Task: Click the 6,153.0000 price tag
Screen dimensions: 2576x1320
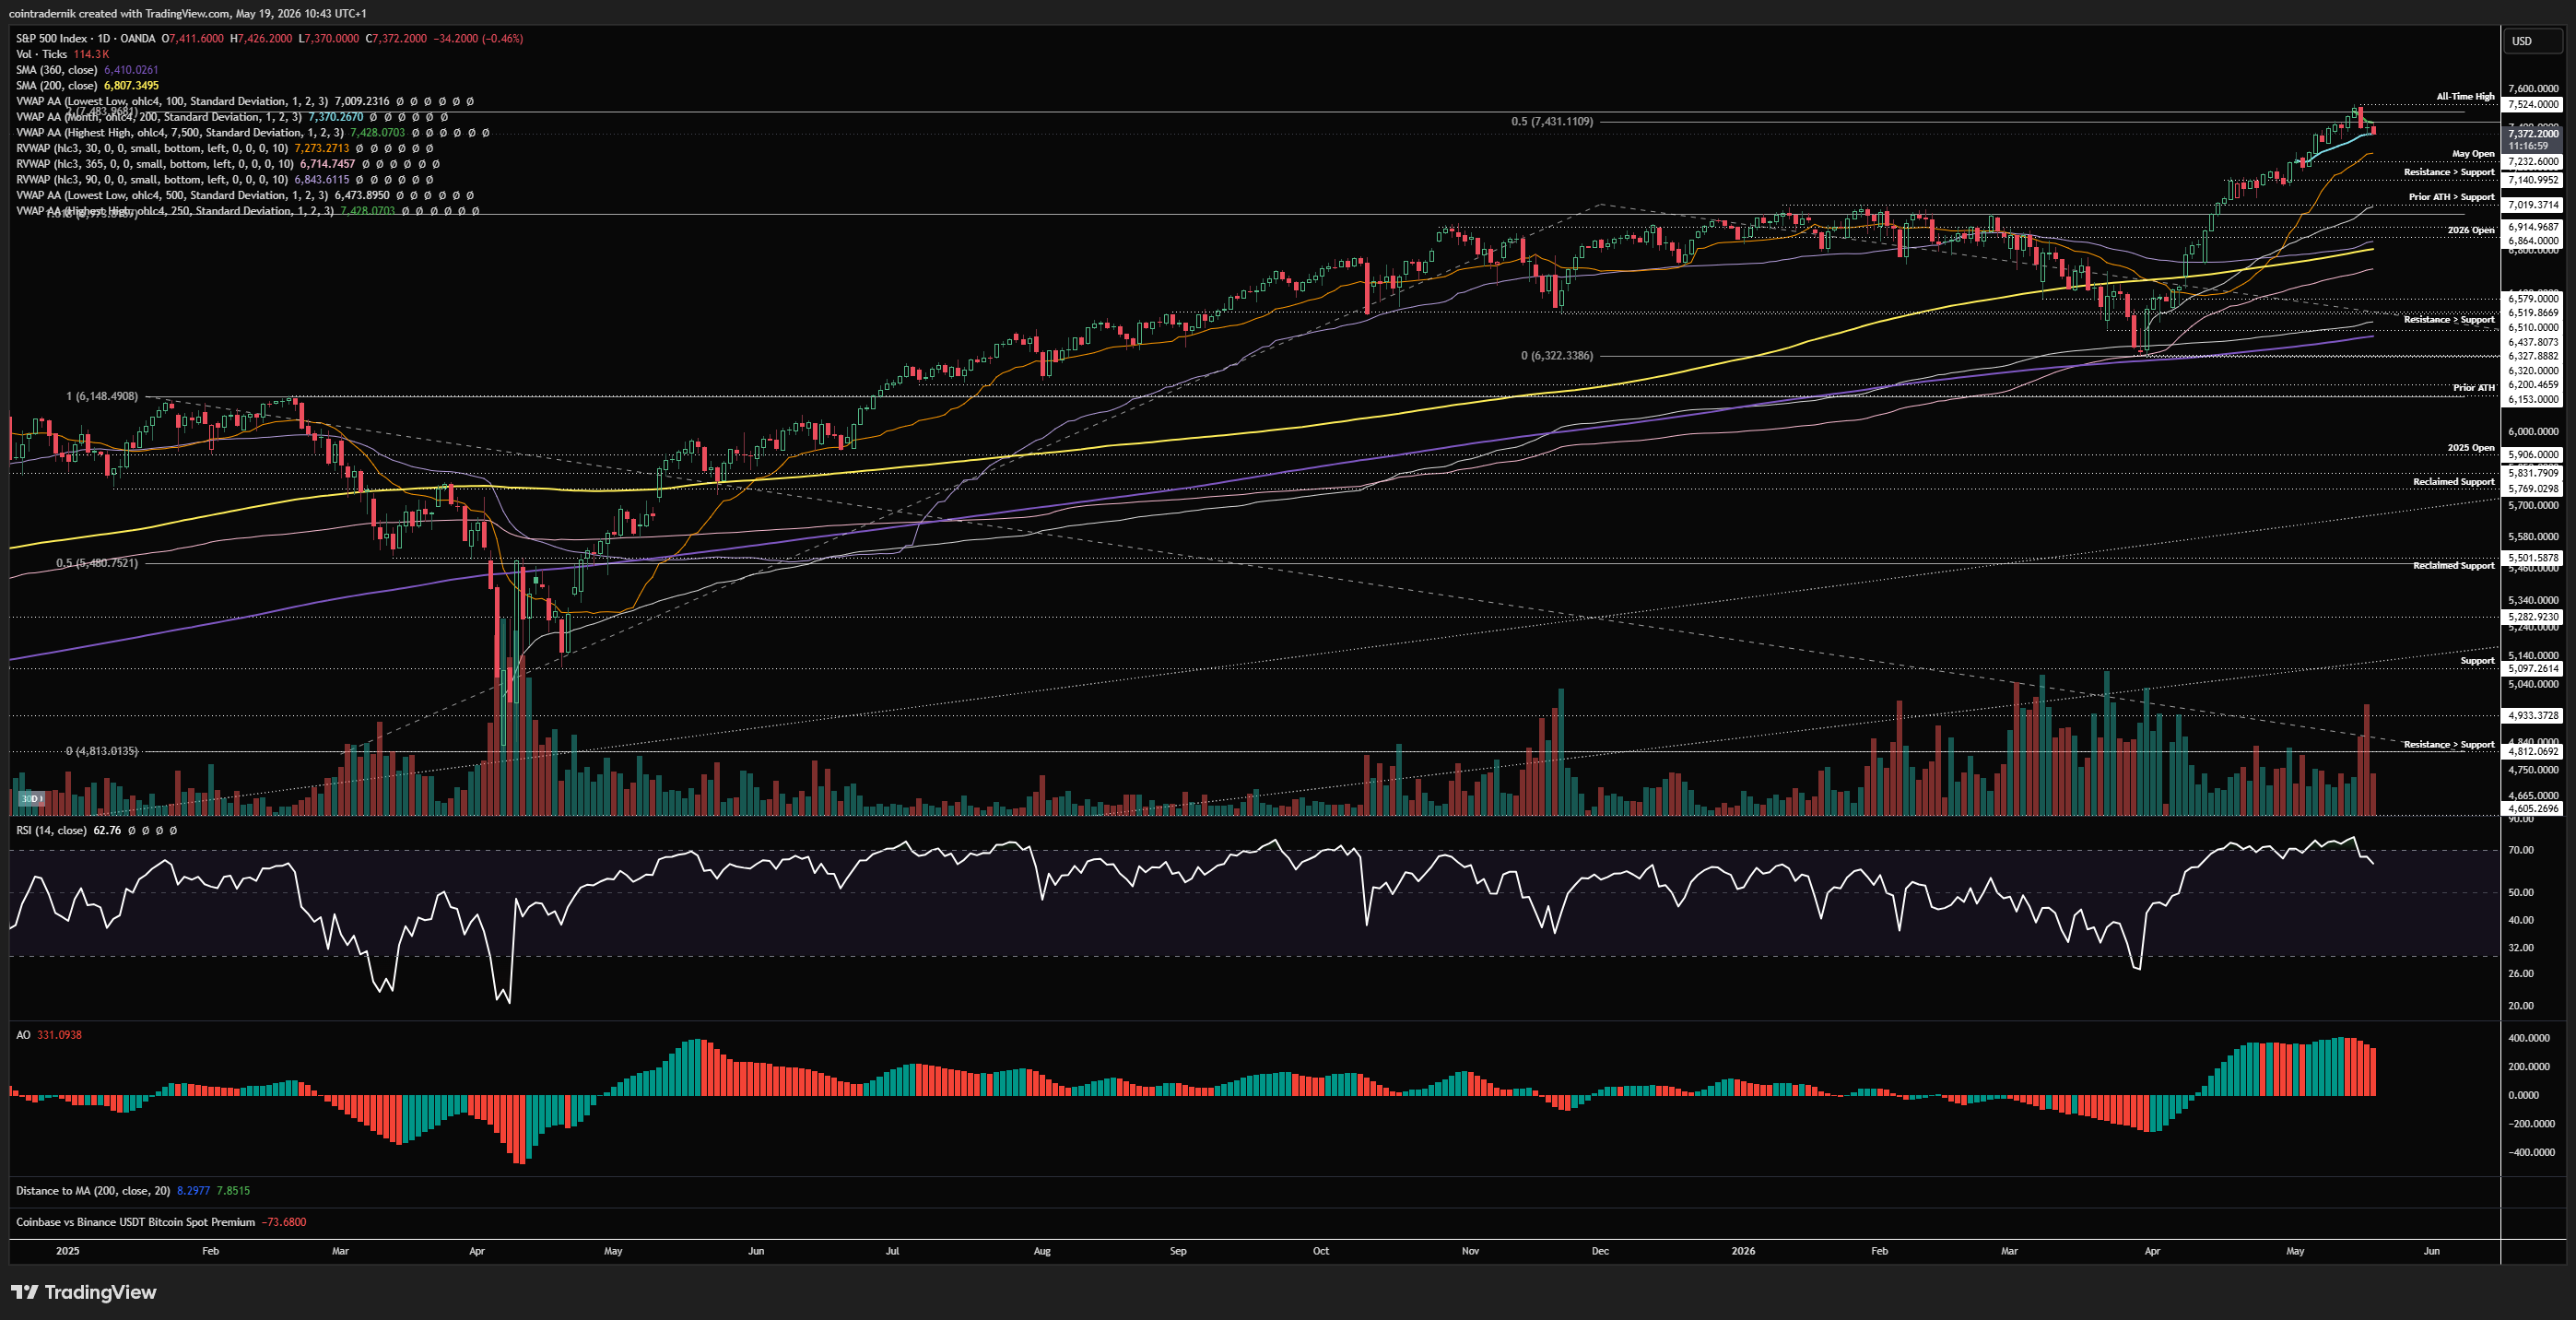Action: coord(2533,399)
